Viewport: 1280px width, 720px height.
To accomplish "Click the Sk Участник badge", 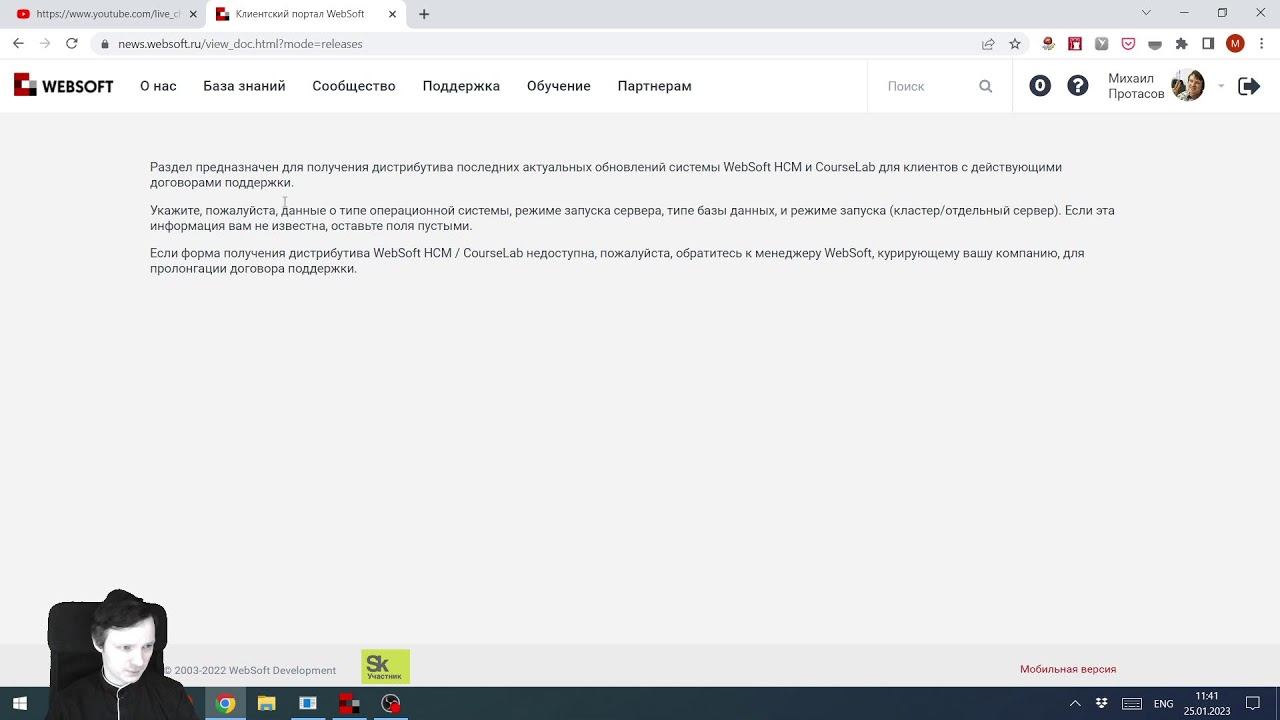I will pos(386,667).
